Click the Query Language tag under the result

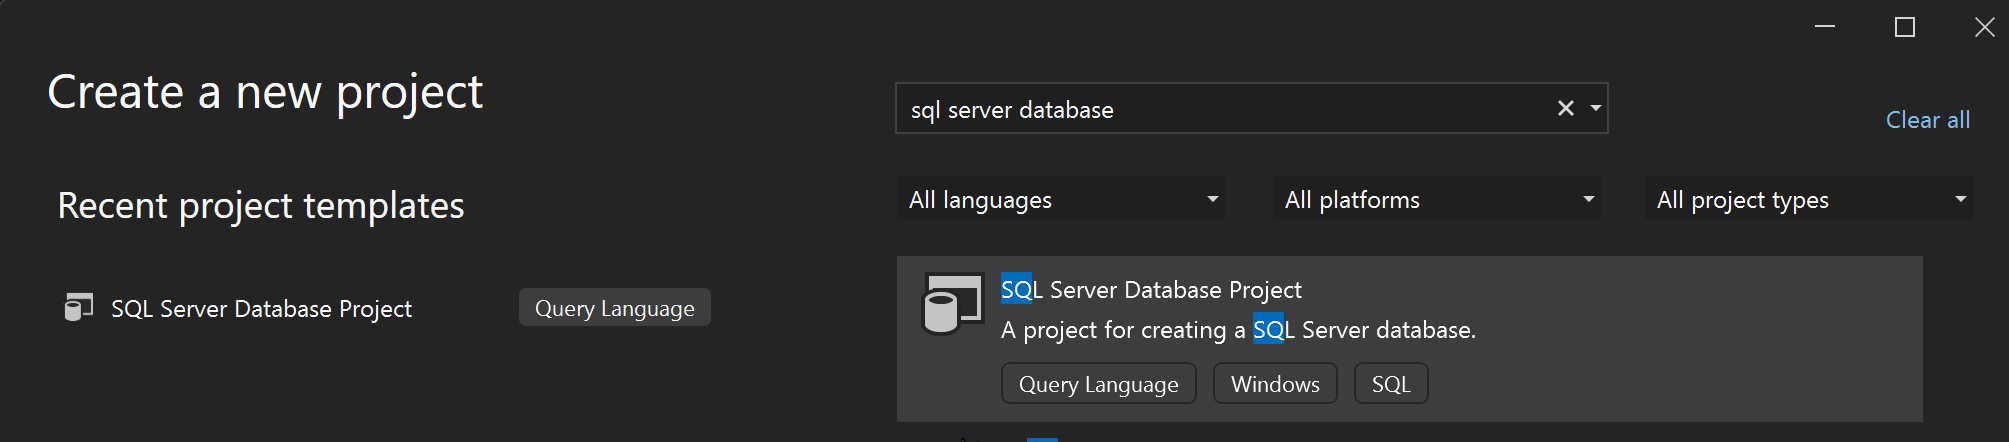(1098, 384)
